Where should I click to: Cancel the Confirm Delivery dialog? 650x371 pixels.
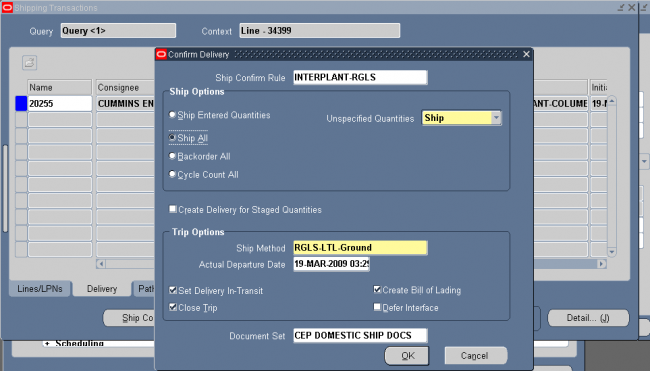coord(475,356)
